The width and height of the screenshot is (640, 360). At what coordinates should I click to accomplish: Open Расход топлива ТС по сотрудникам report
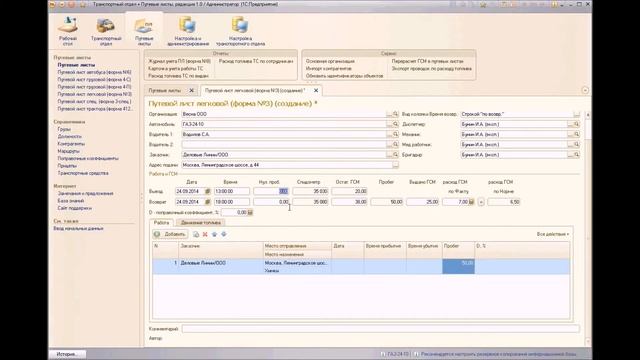pos(256,61)
